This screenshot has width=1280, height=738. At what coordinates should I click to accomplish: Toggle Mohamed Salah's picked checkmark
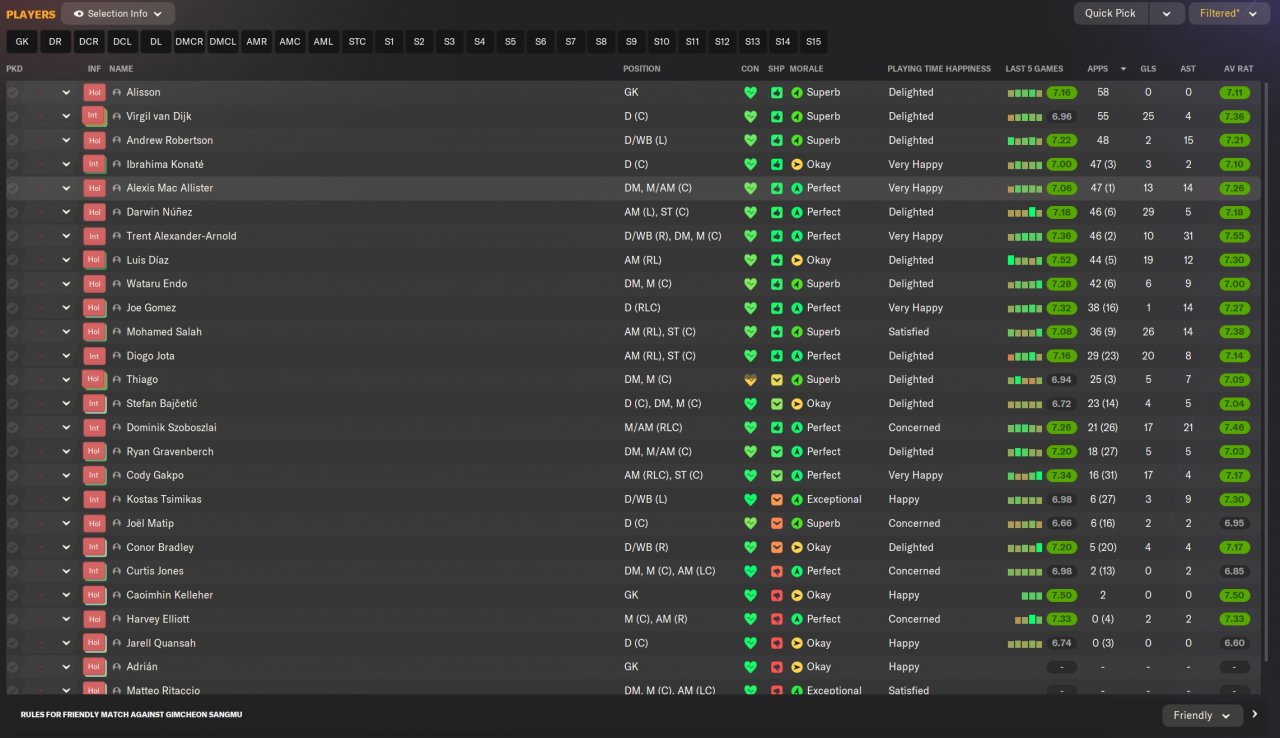point(13,332)
